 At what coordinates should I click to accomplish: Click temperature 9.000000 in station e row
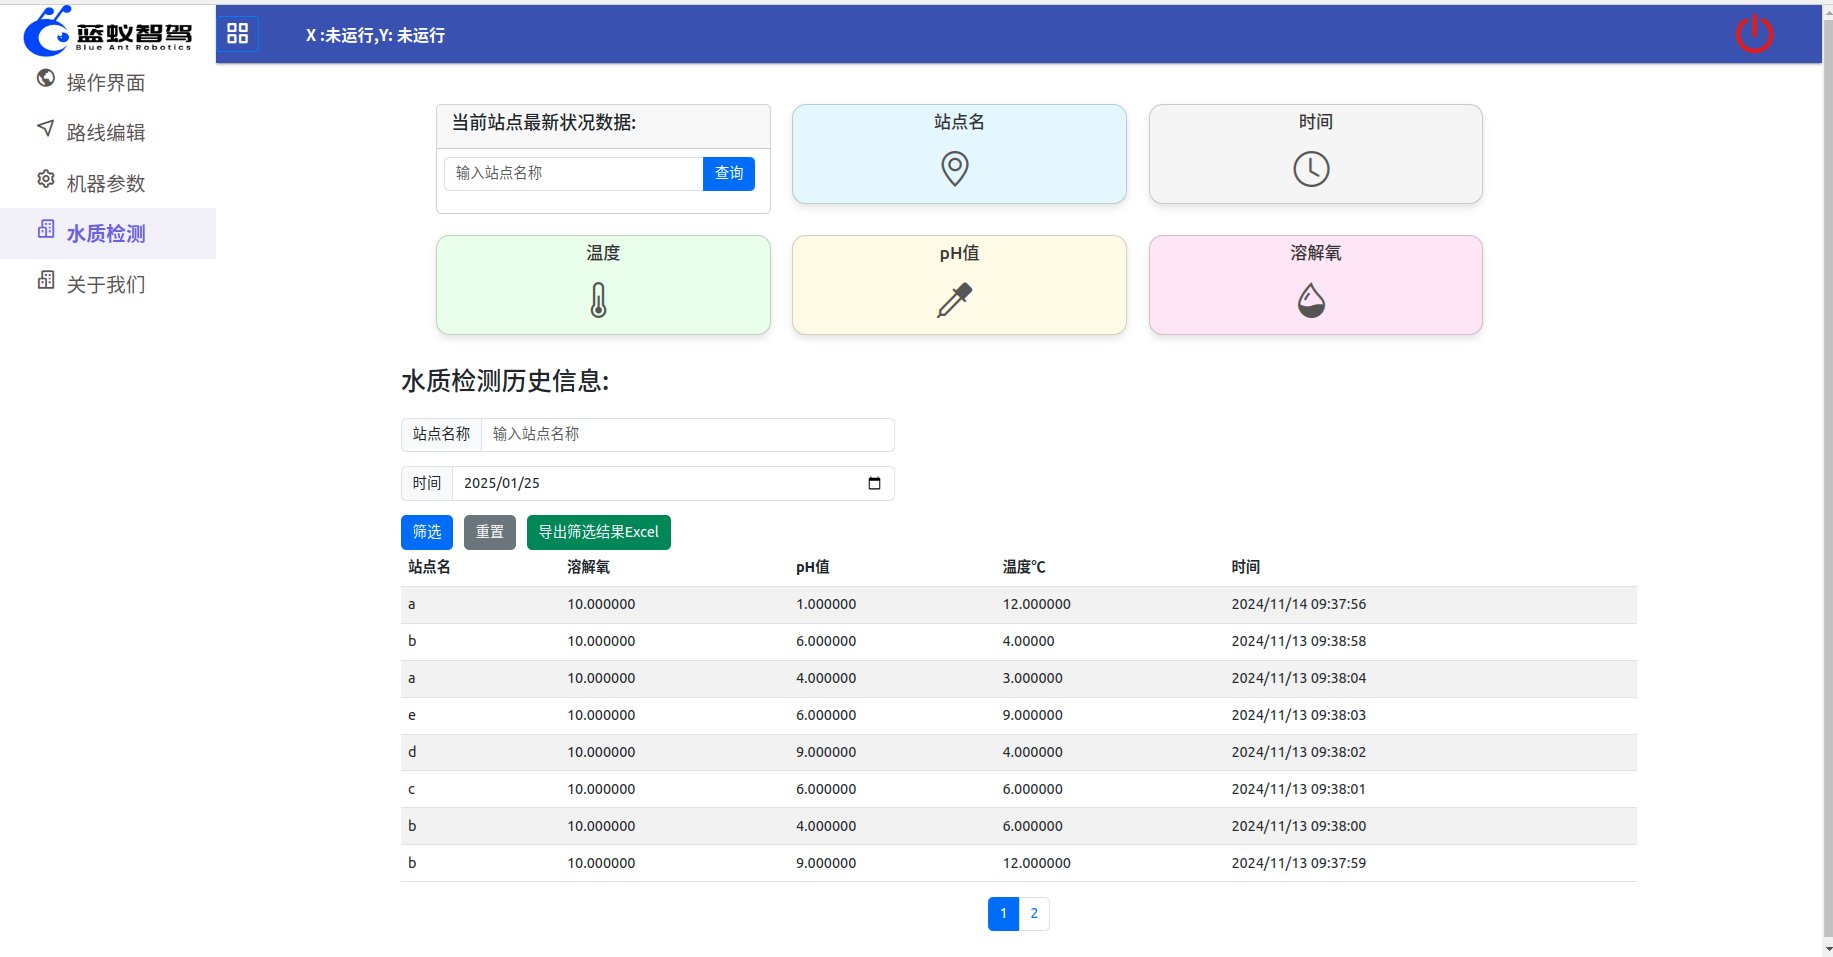[x=1032, y=715]
